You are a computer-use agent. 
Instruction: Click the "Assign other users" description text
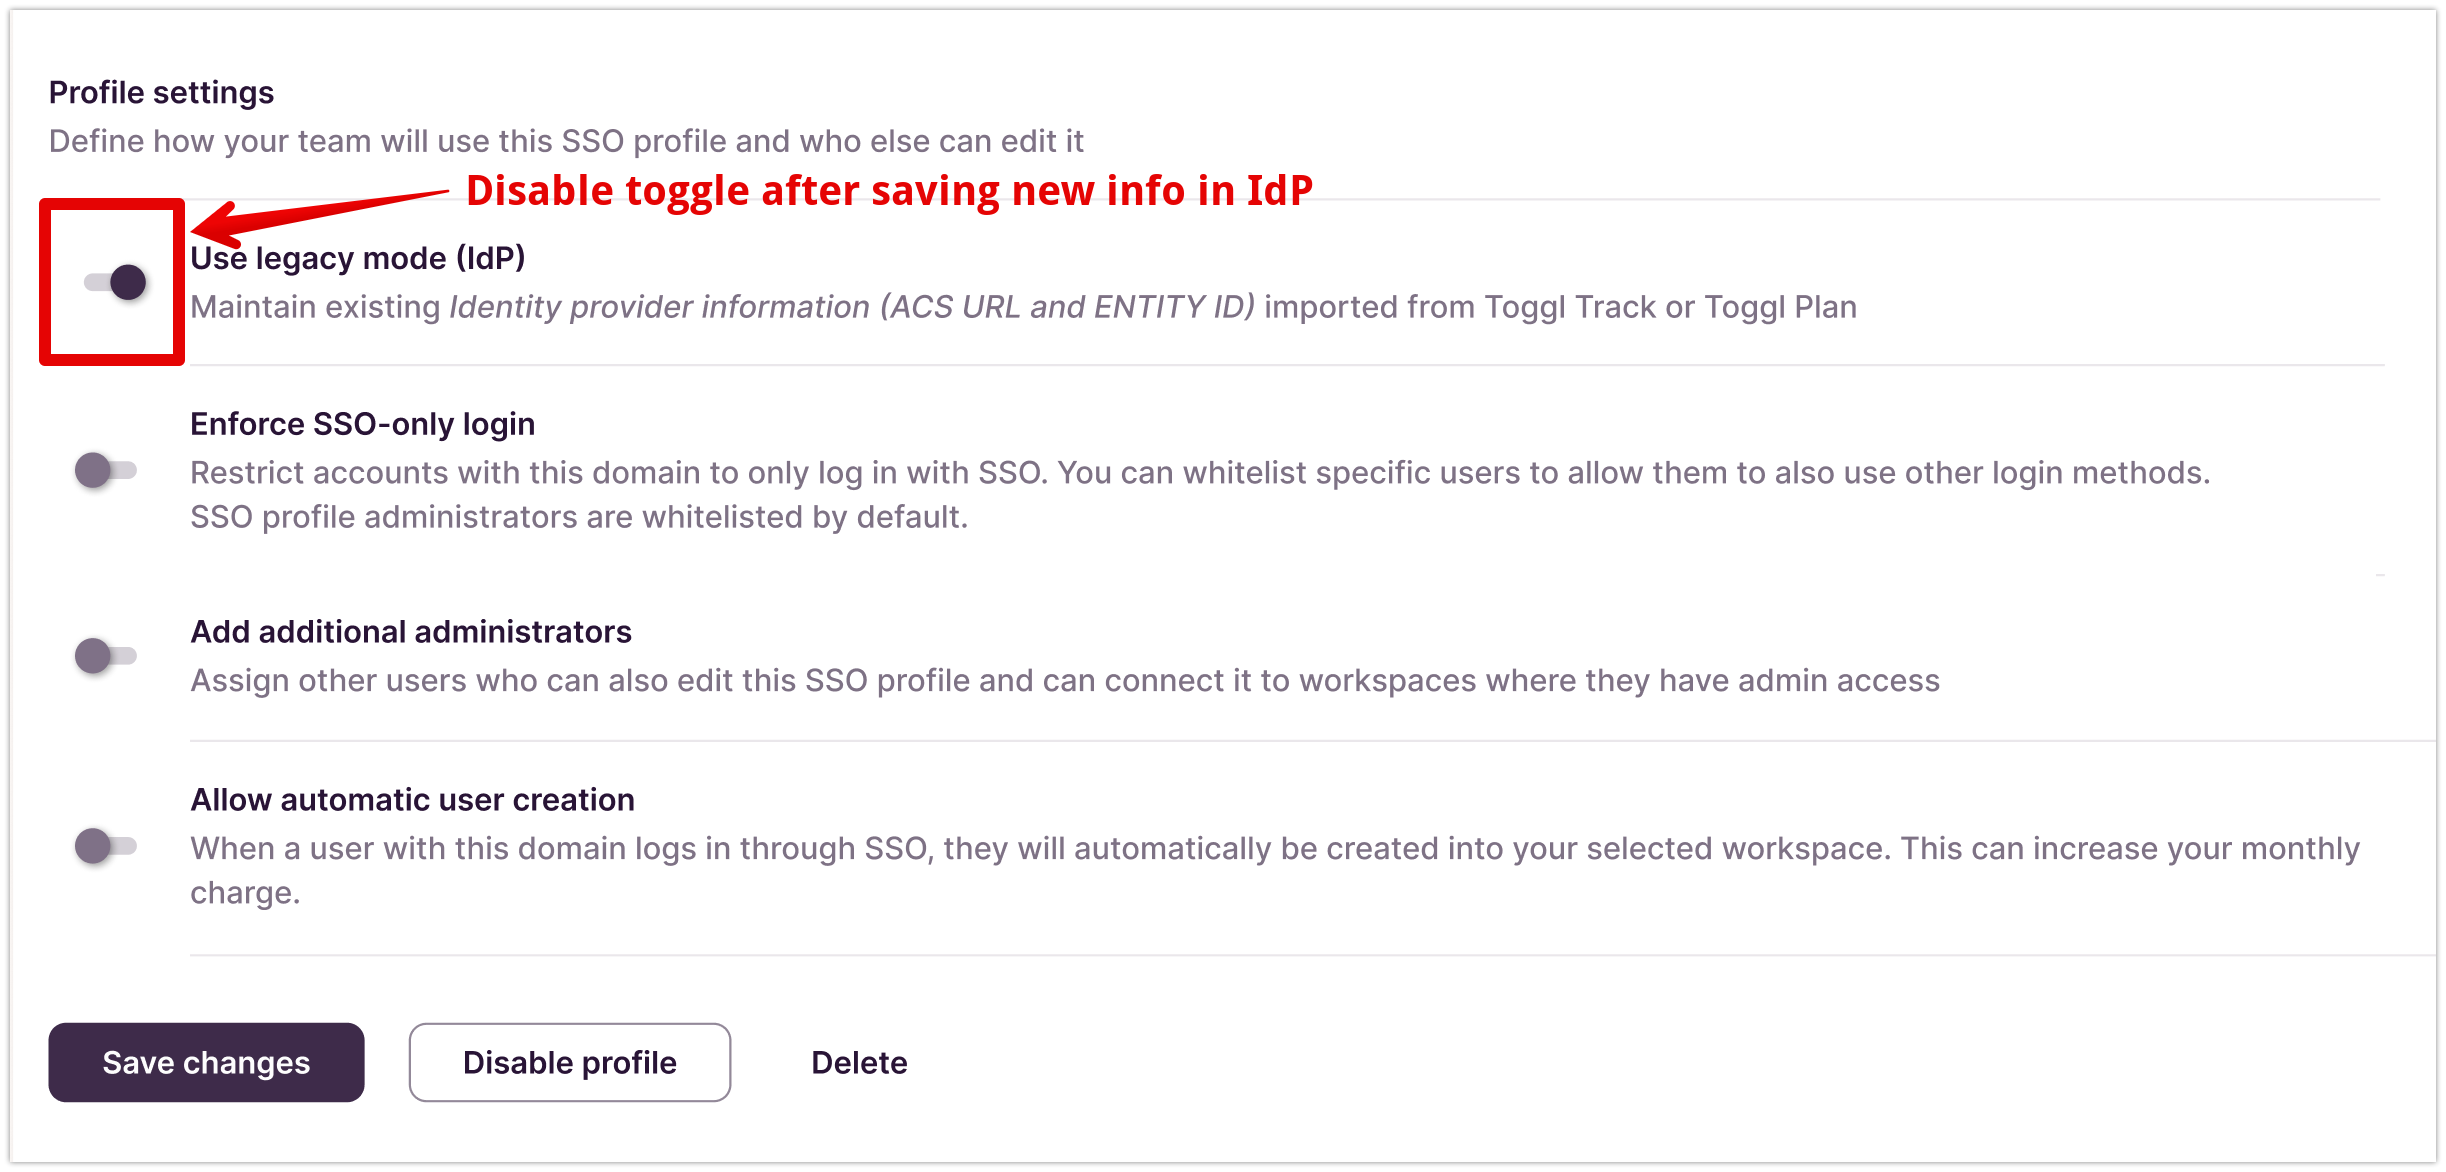[x=1065, y=680]
